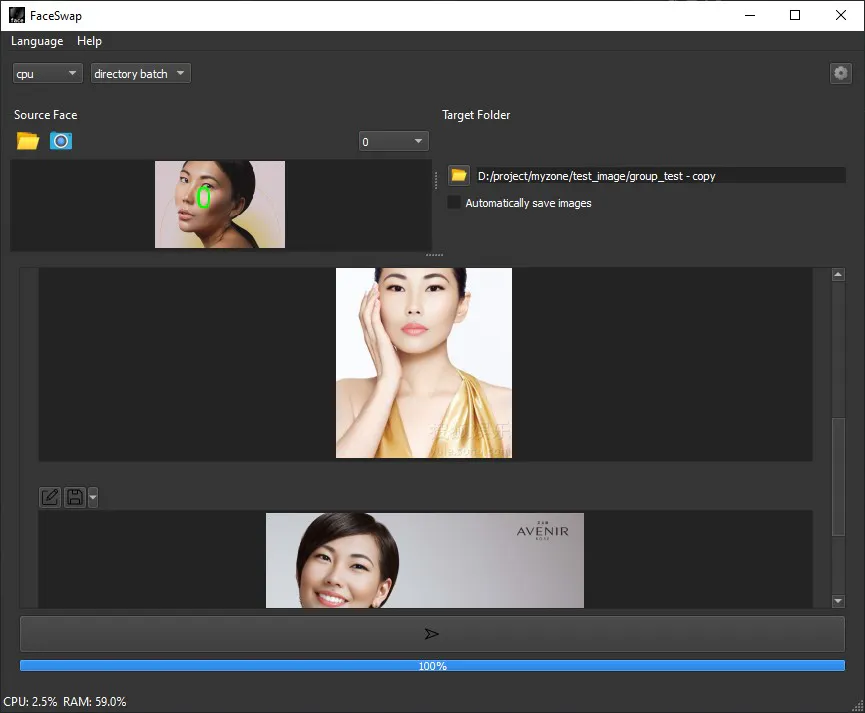Save result with floppy disk icon
Viewport: 865px width, 713px height.
[x=75, y=497]
